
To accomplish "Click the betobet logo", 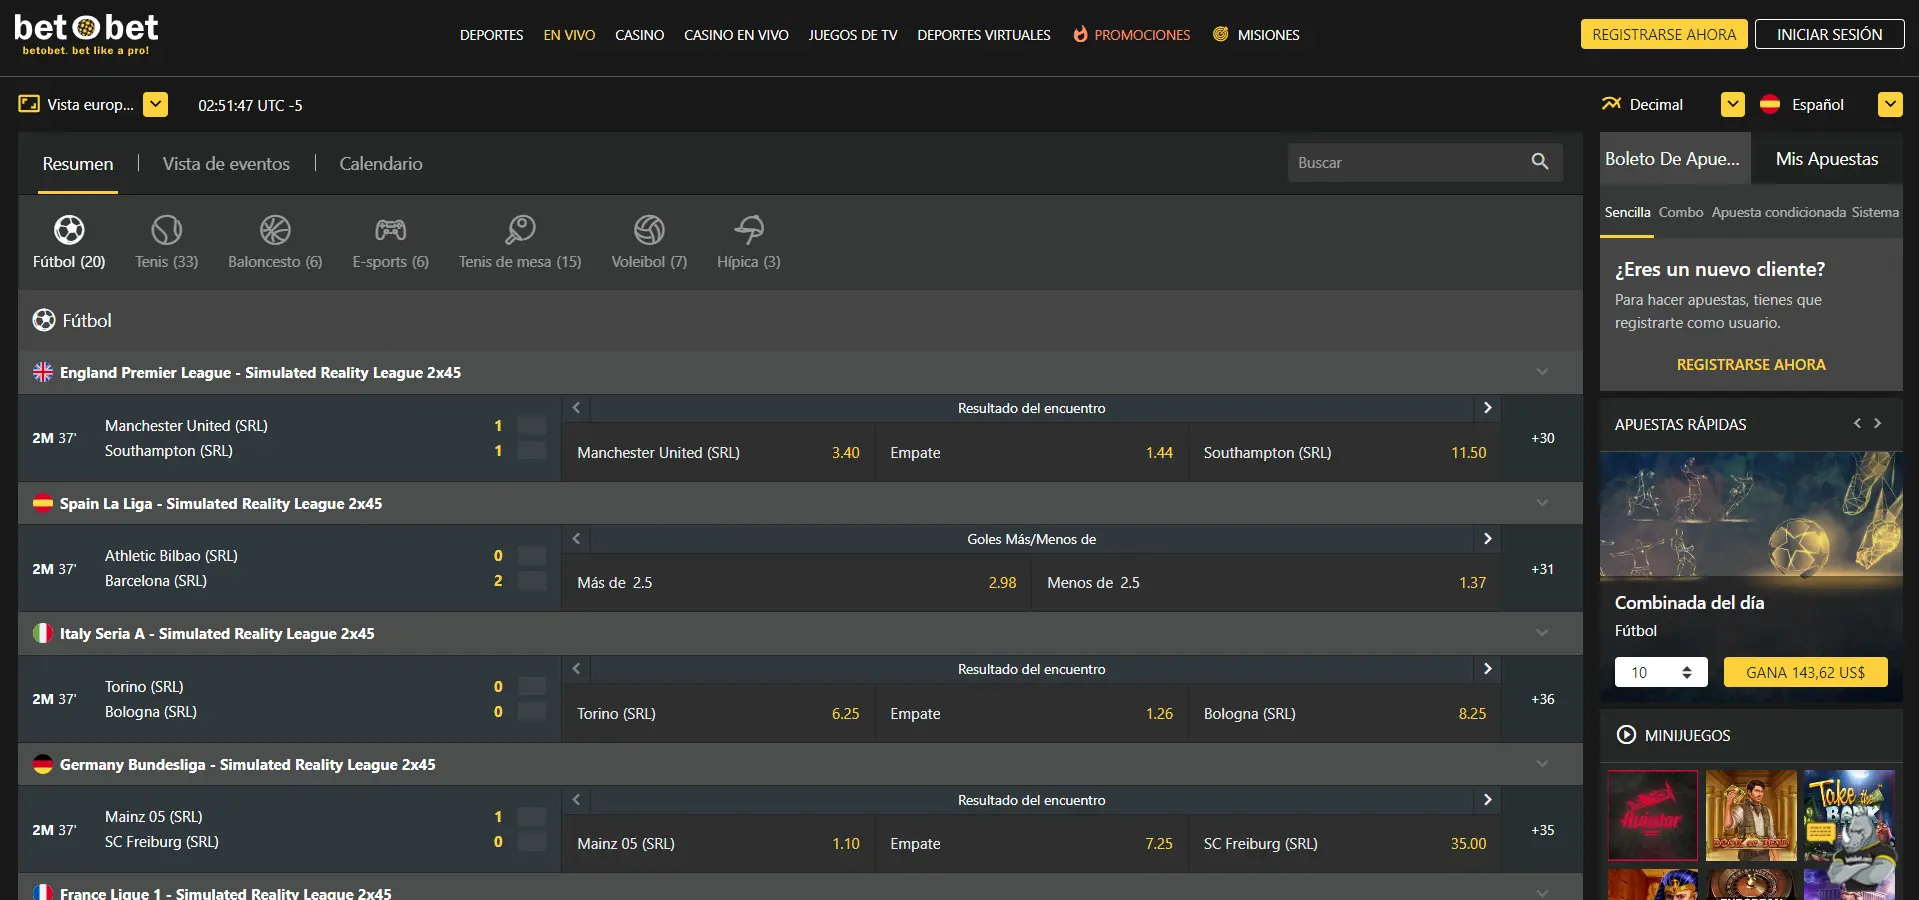I will click(86, 34).
